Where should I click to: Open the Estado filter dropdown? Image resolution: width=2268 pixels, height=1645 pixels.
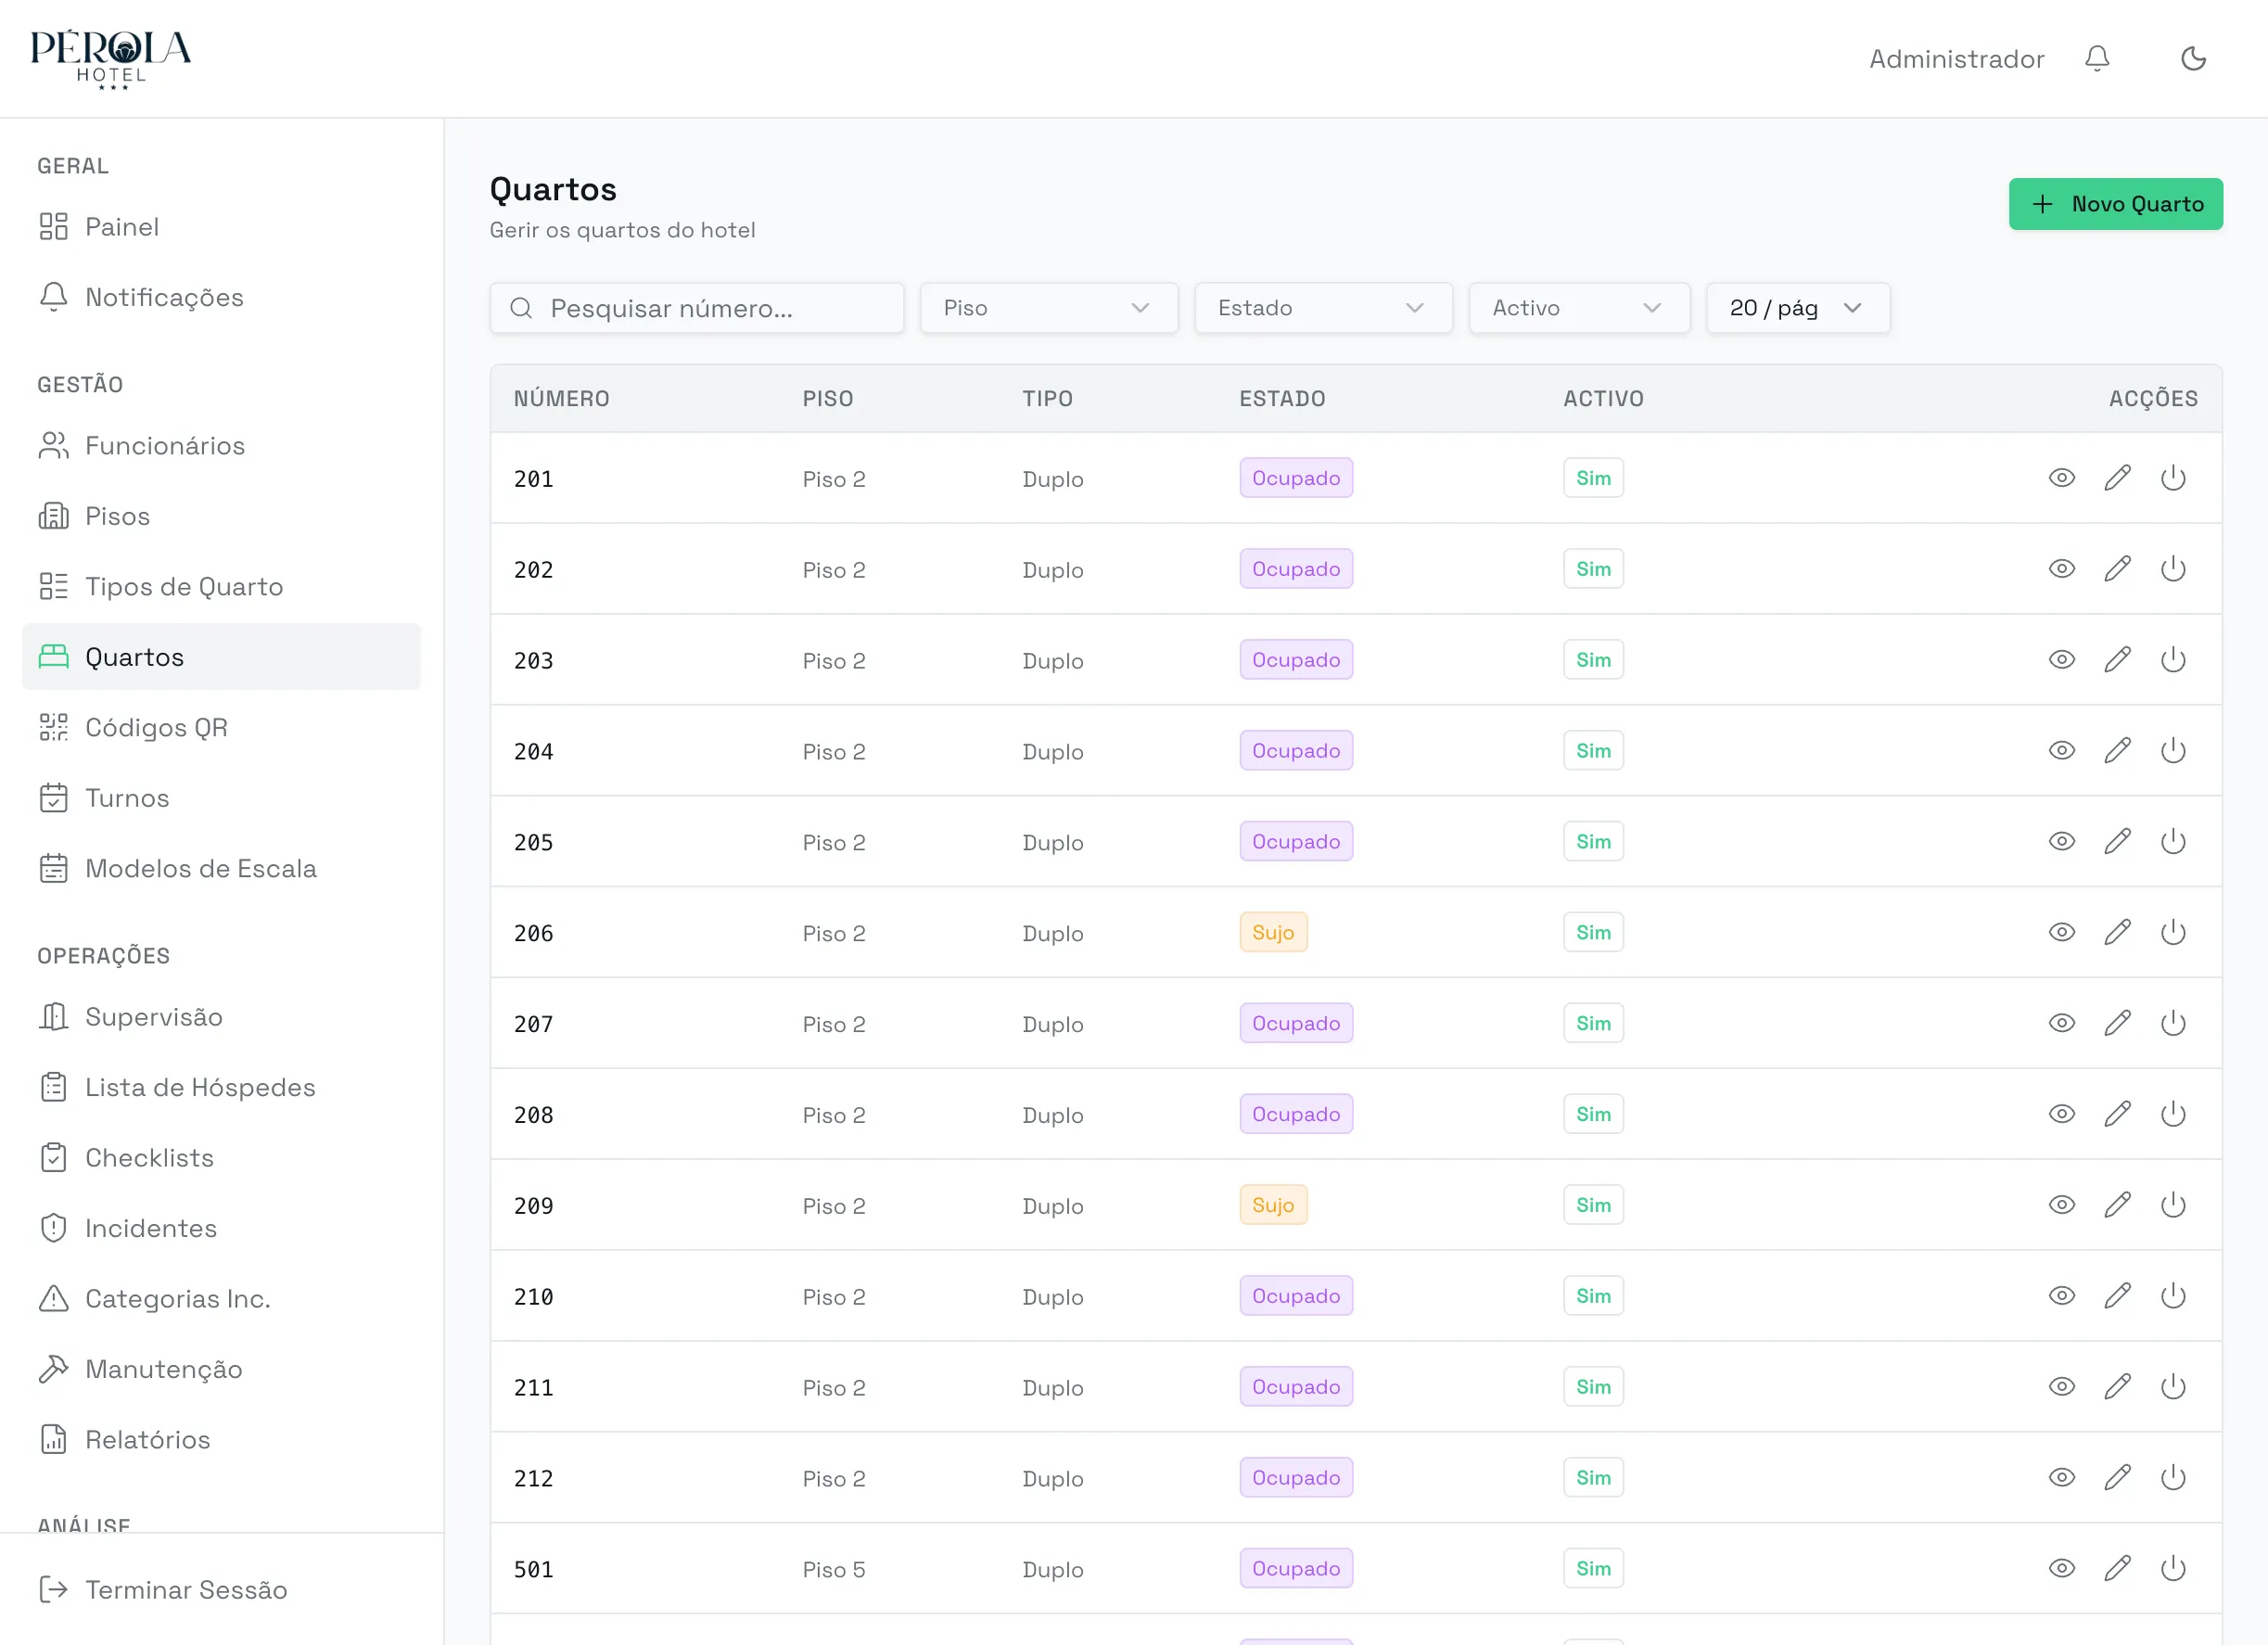pos(1322,308)
